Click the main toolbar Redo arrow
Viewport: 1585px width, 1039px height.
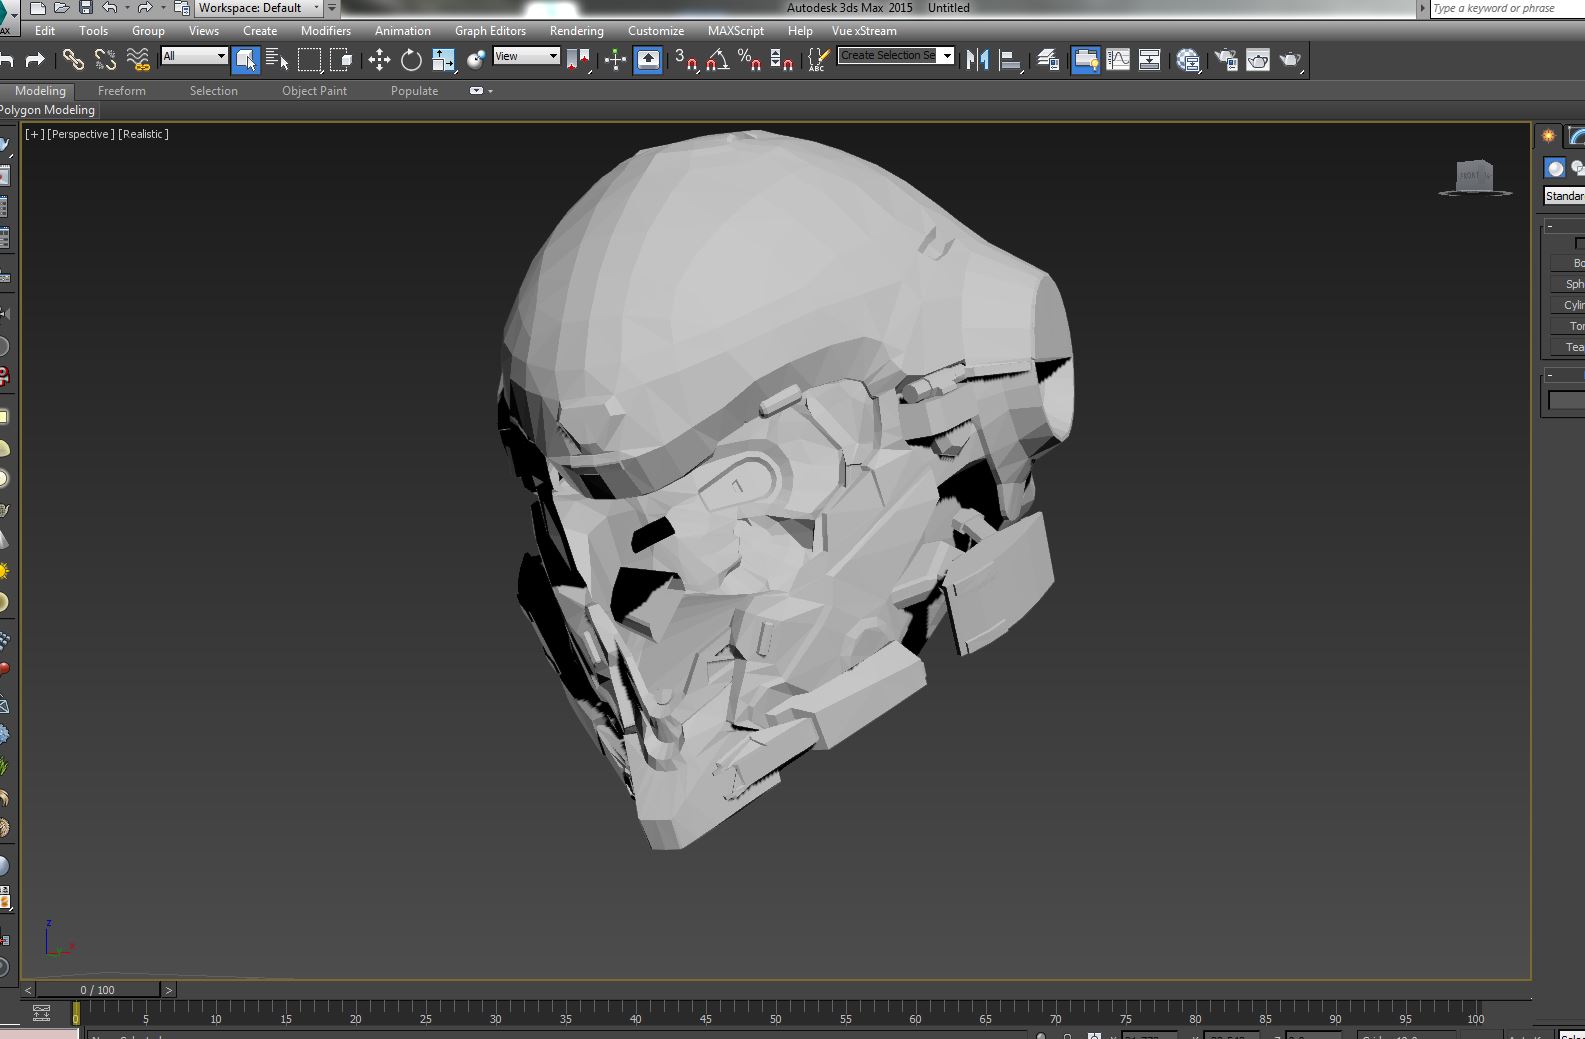[35, 60]
